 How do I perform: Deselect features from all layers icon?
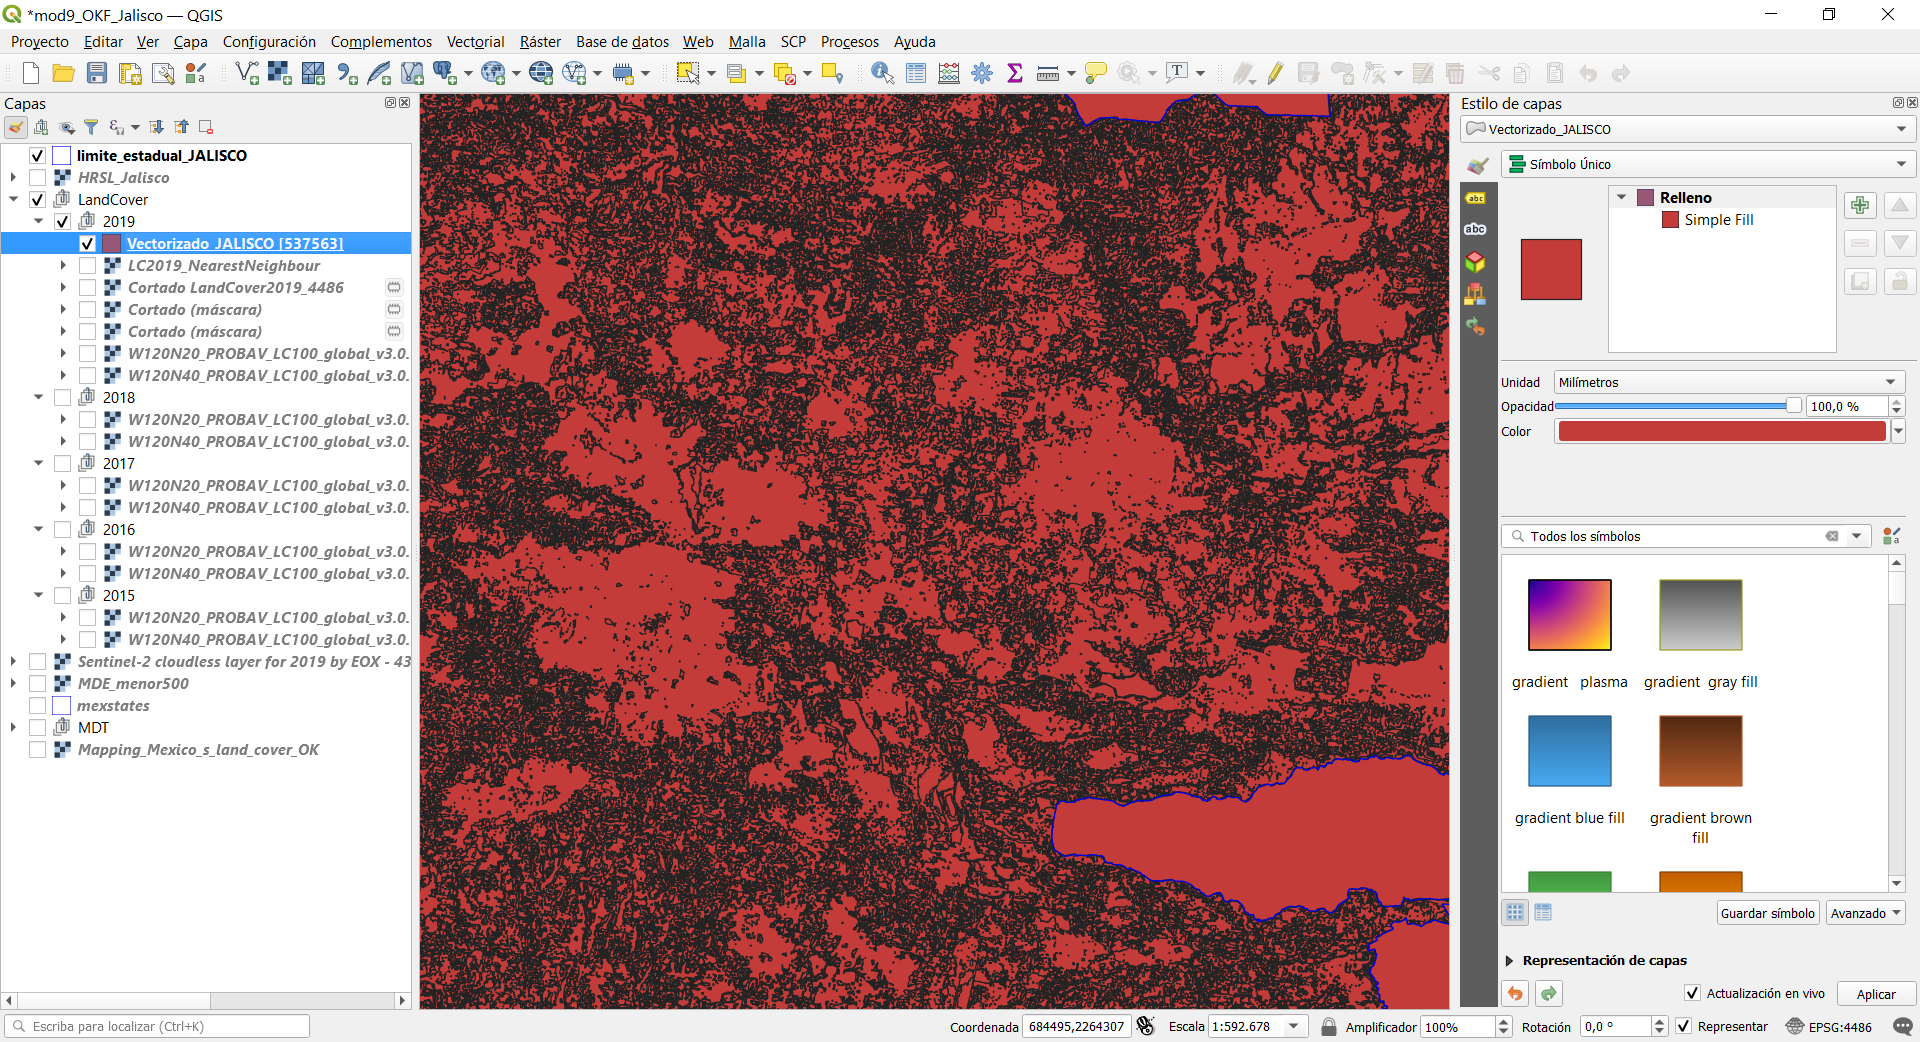pos(785,73)
